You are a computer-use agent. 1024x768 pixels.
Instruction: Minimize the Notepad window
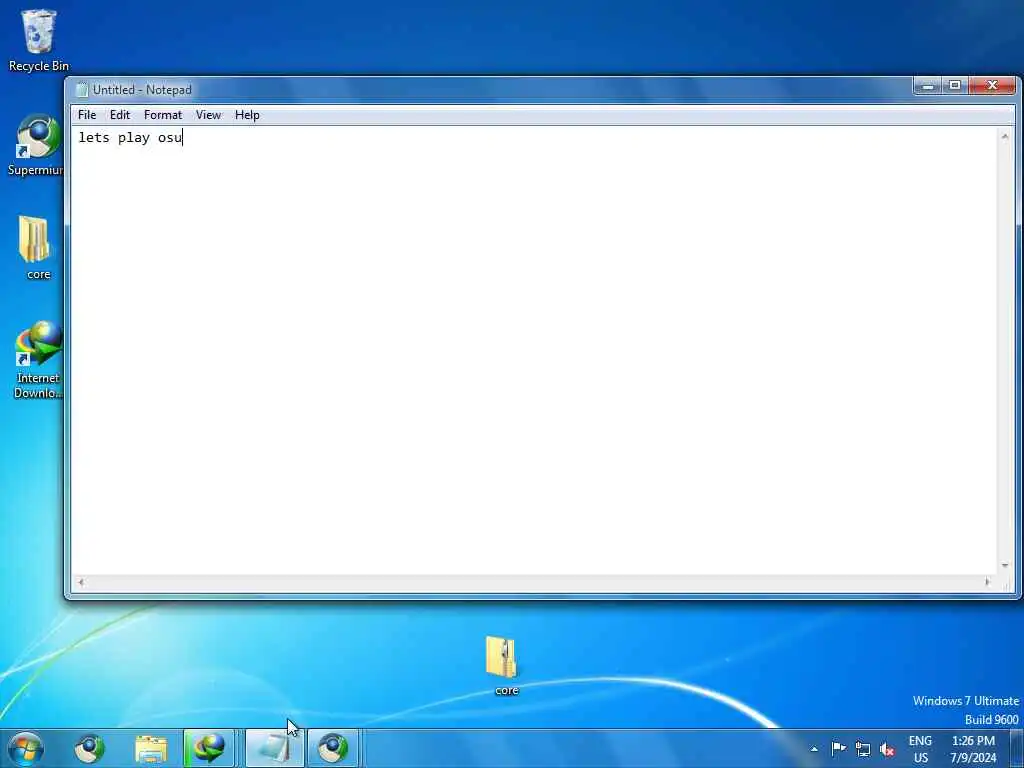(x=927, y=86)
